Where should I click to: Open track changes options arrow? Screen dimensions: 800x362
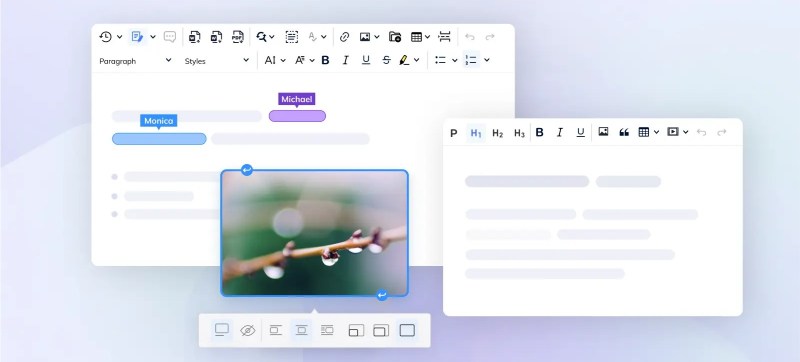click(x=153, y=37)
